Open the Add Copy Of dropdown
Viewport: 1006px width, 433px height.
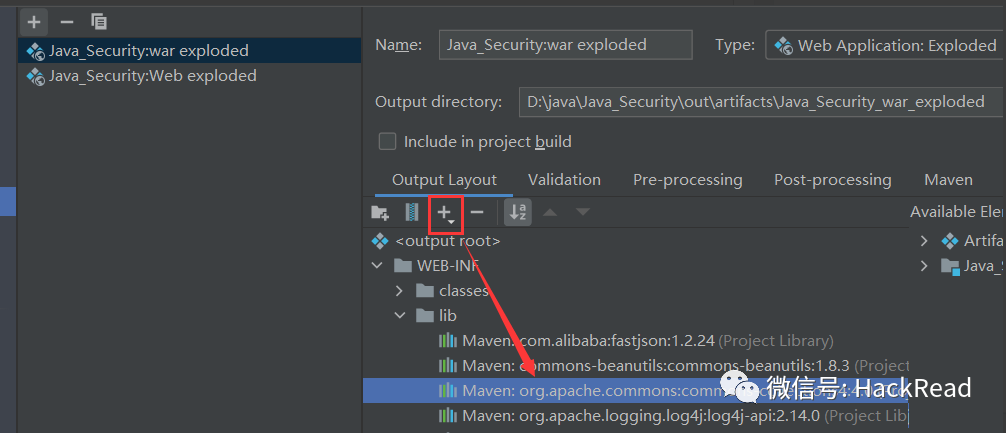coord(446,212)
